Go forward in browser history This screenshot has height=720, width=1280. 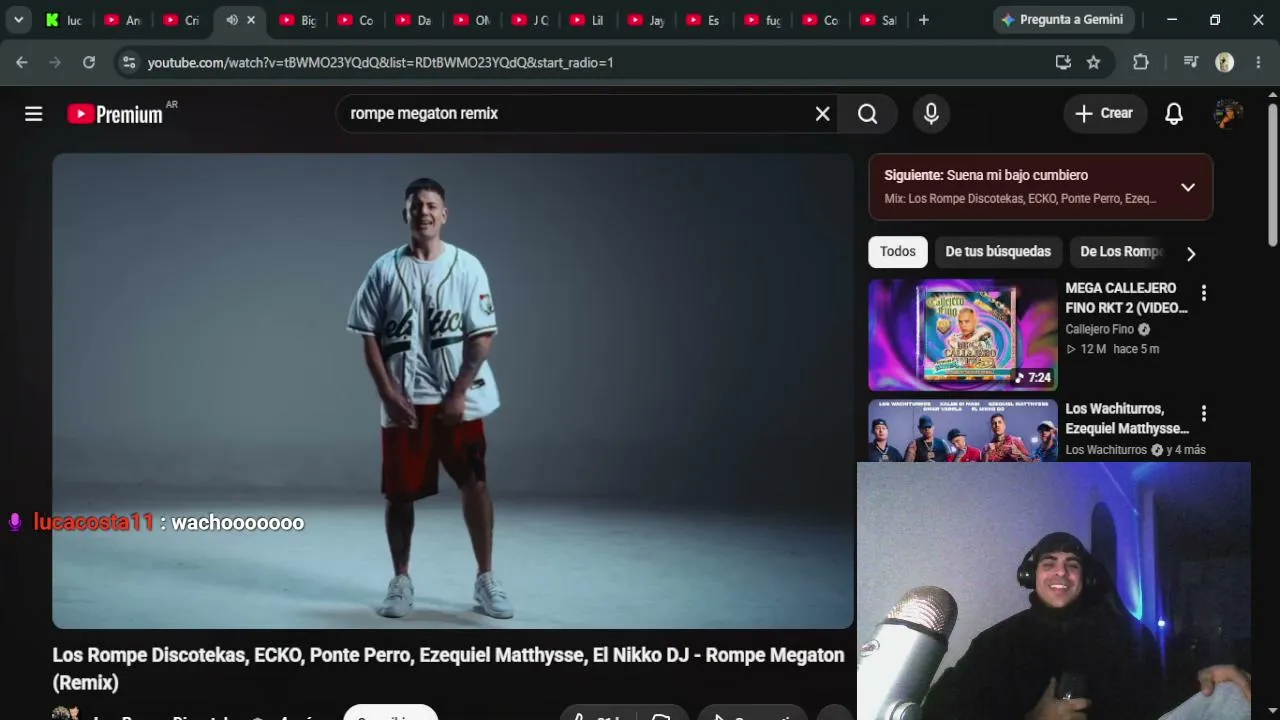point(55,62)
